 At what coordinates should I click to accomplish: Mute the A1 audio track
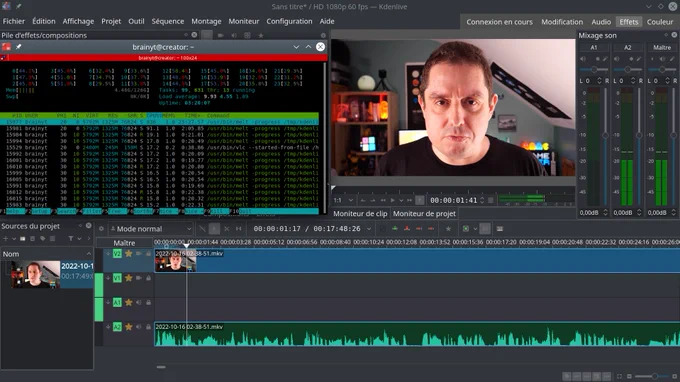[139, 302]
